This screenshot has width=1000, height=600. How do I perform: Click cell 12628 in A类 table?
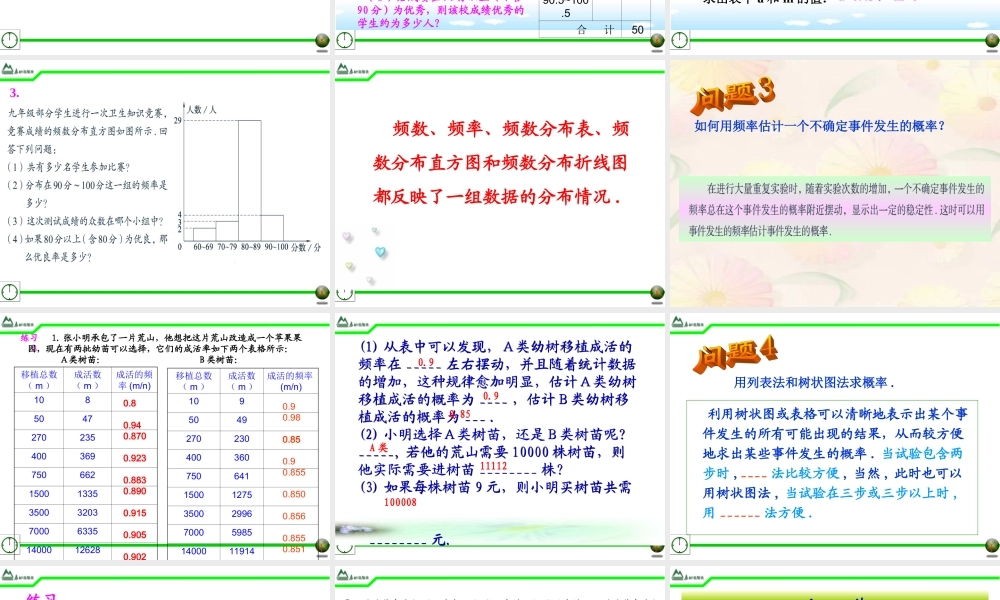(x=87, y=550)
